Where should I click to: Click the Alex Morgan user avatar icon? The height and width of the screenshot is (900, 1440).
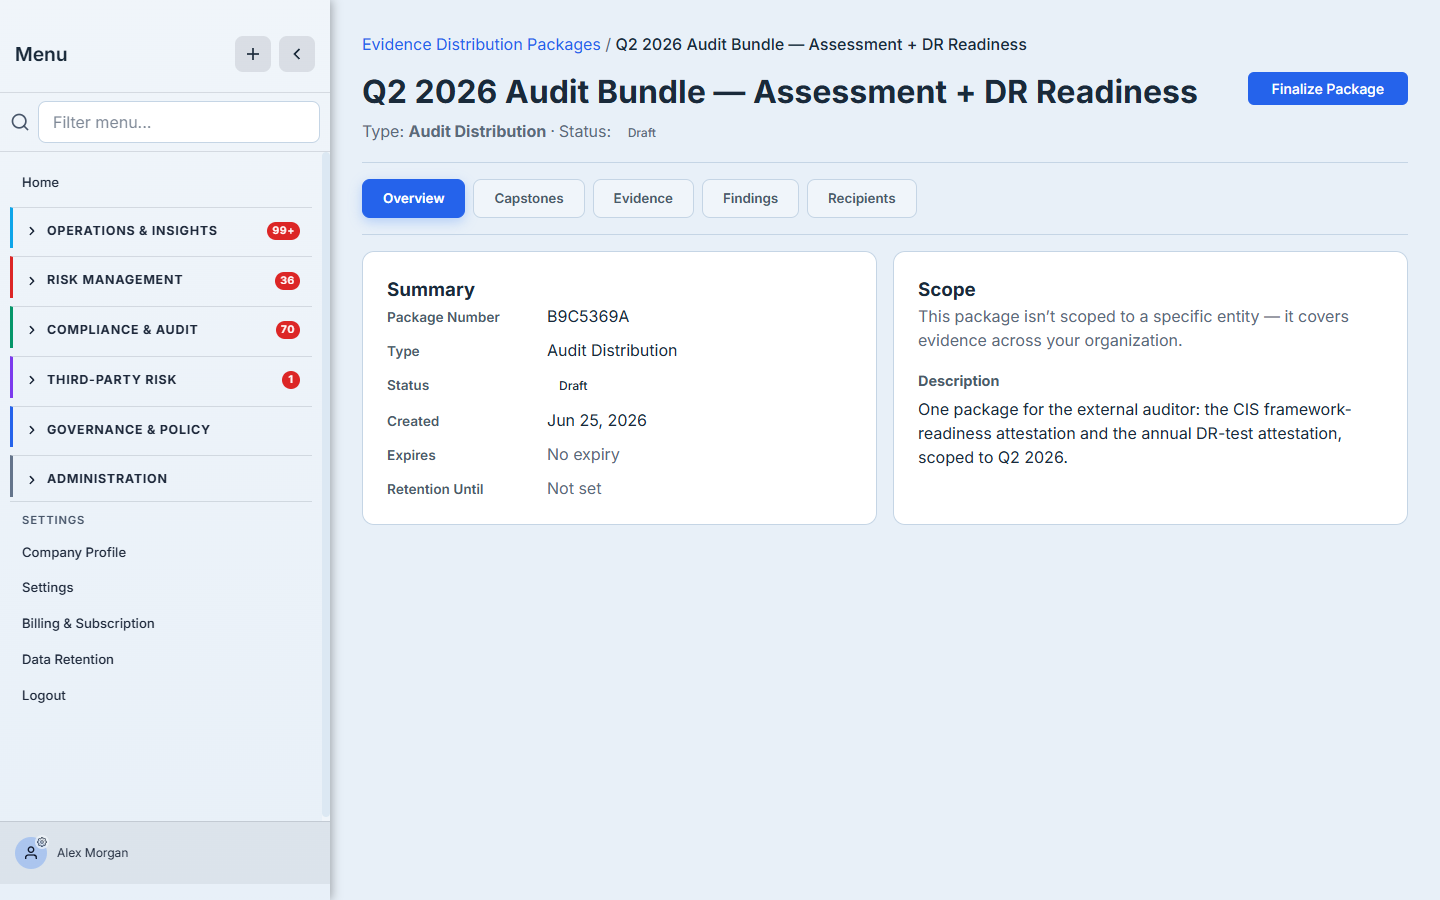[31, 853]
